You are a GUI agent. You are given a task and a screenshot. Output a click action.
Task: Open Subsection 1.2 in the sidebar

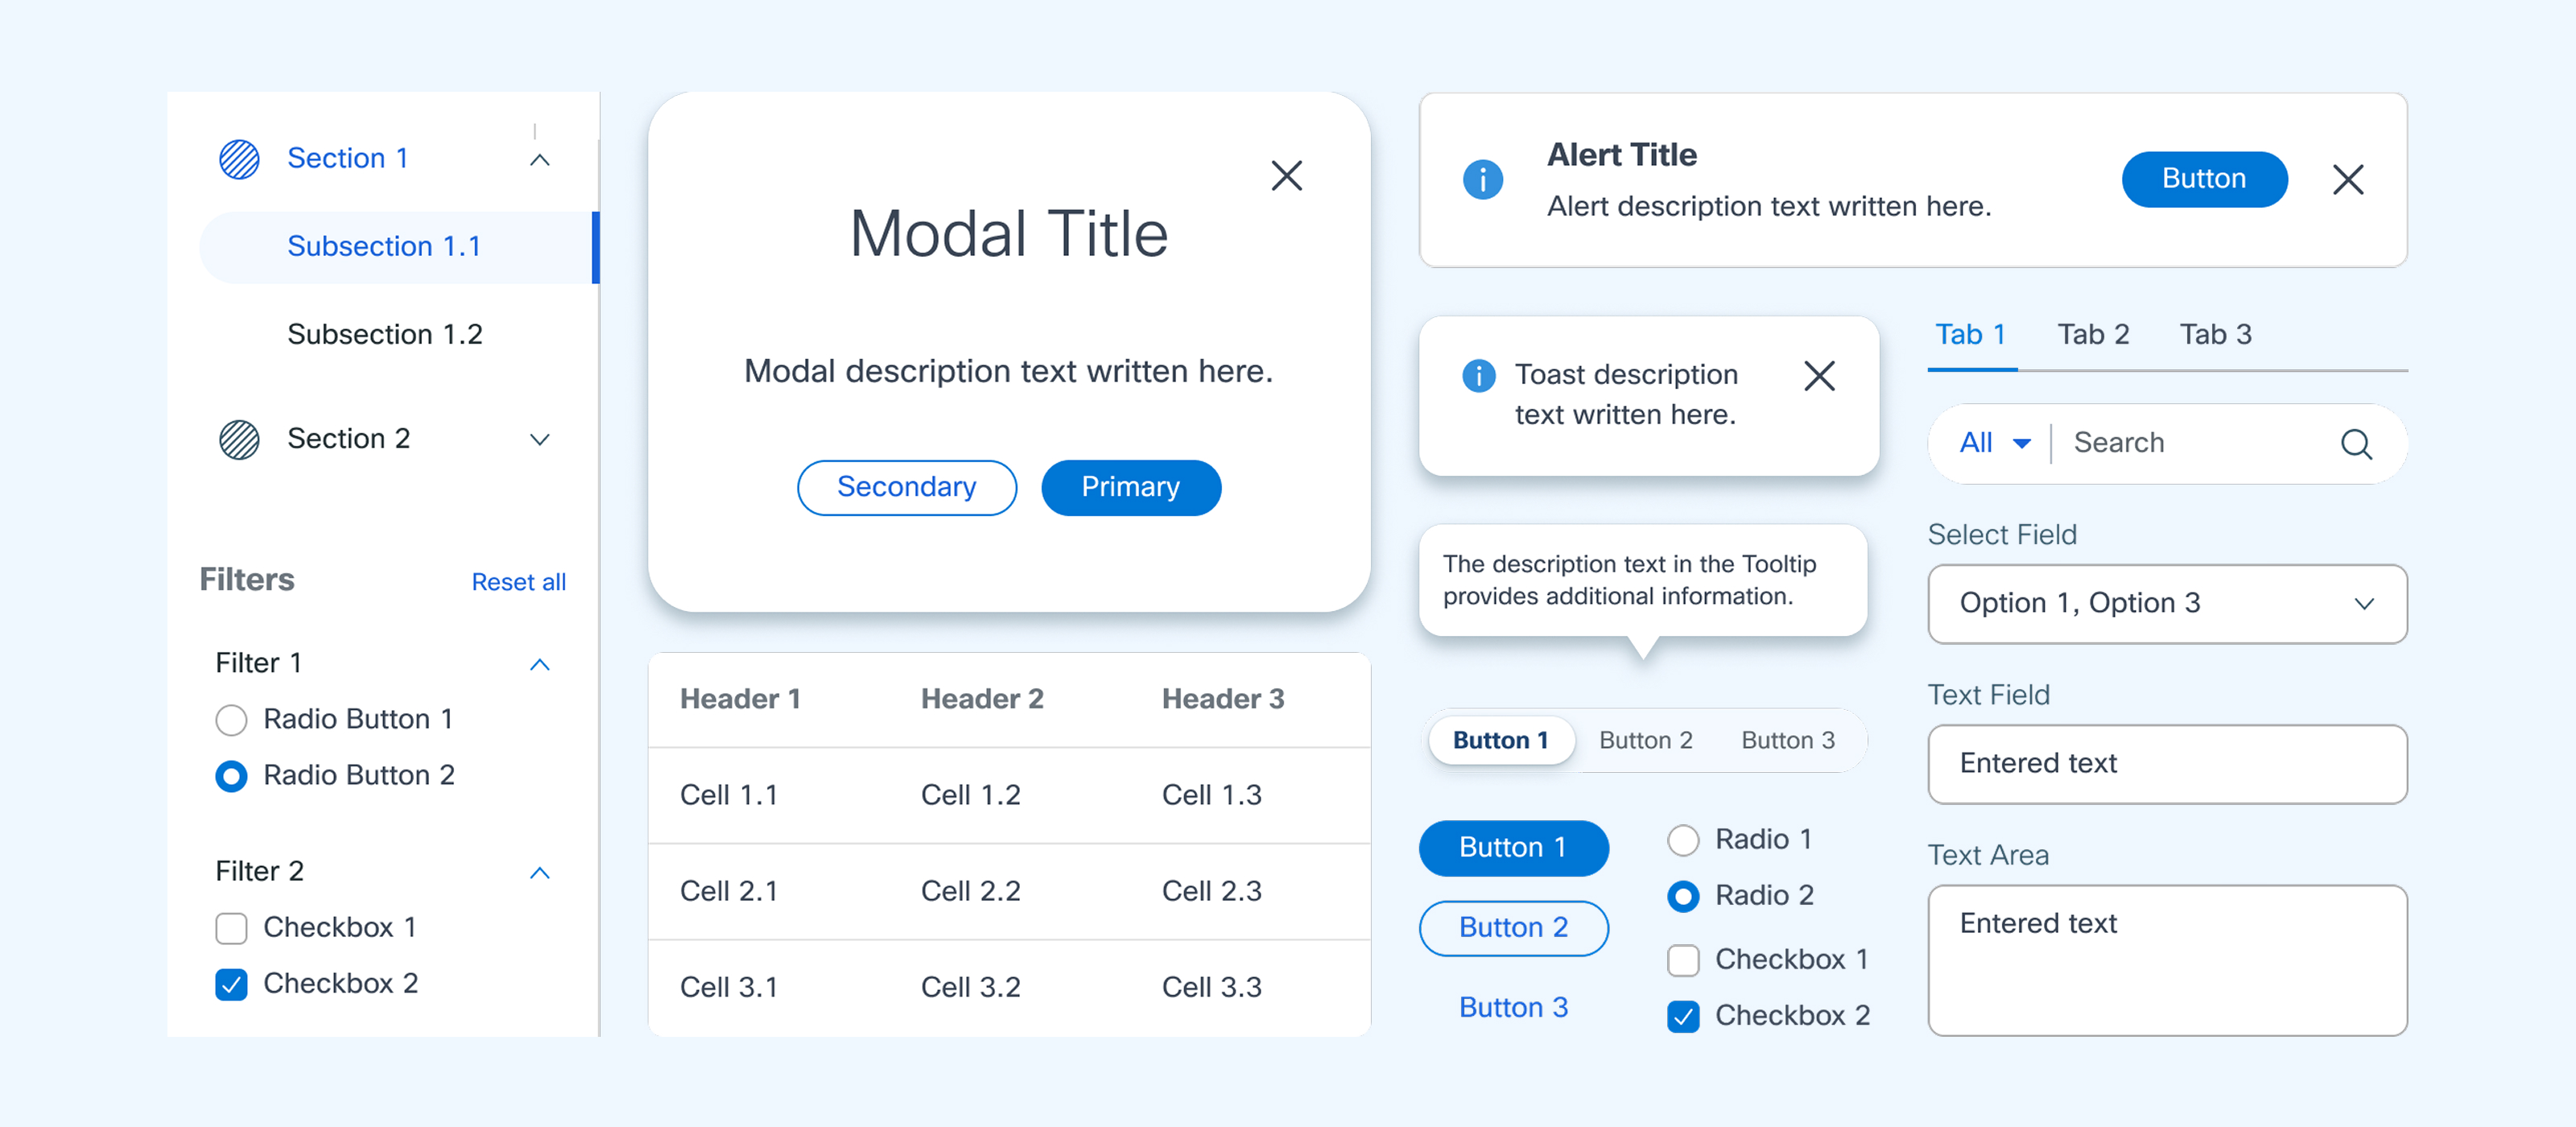385,334
